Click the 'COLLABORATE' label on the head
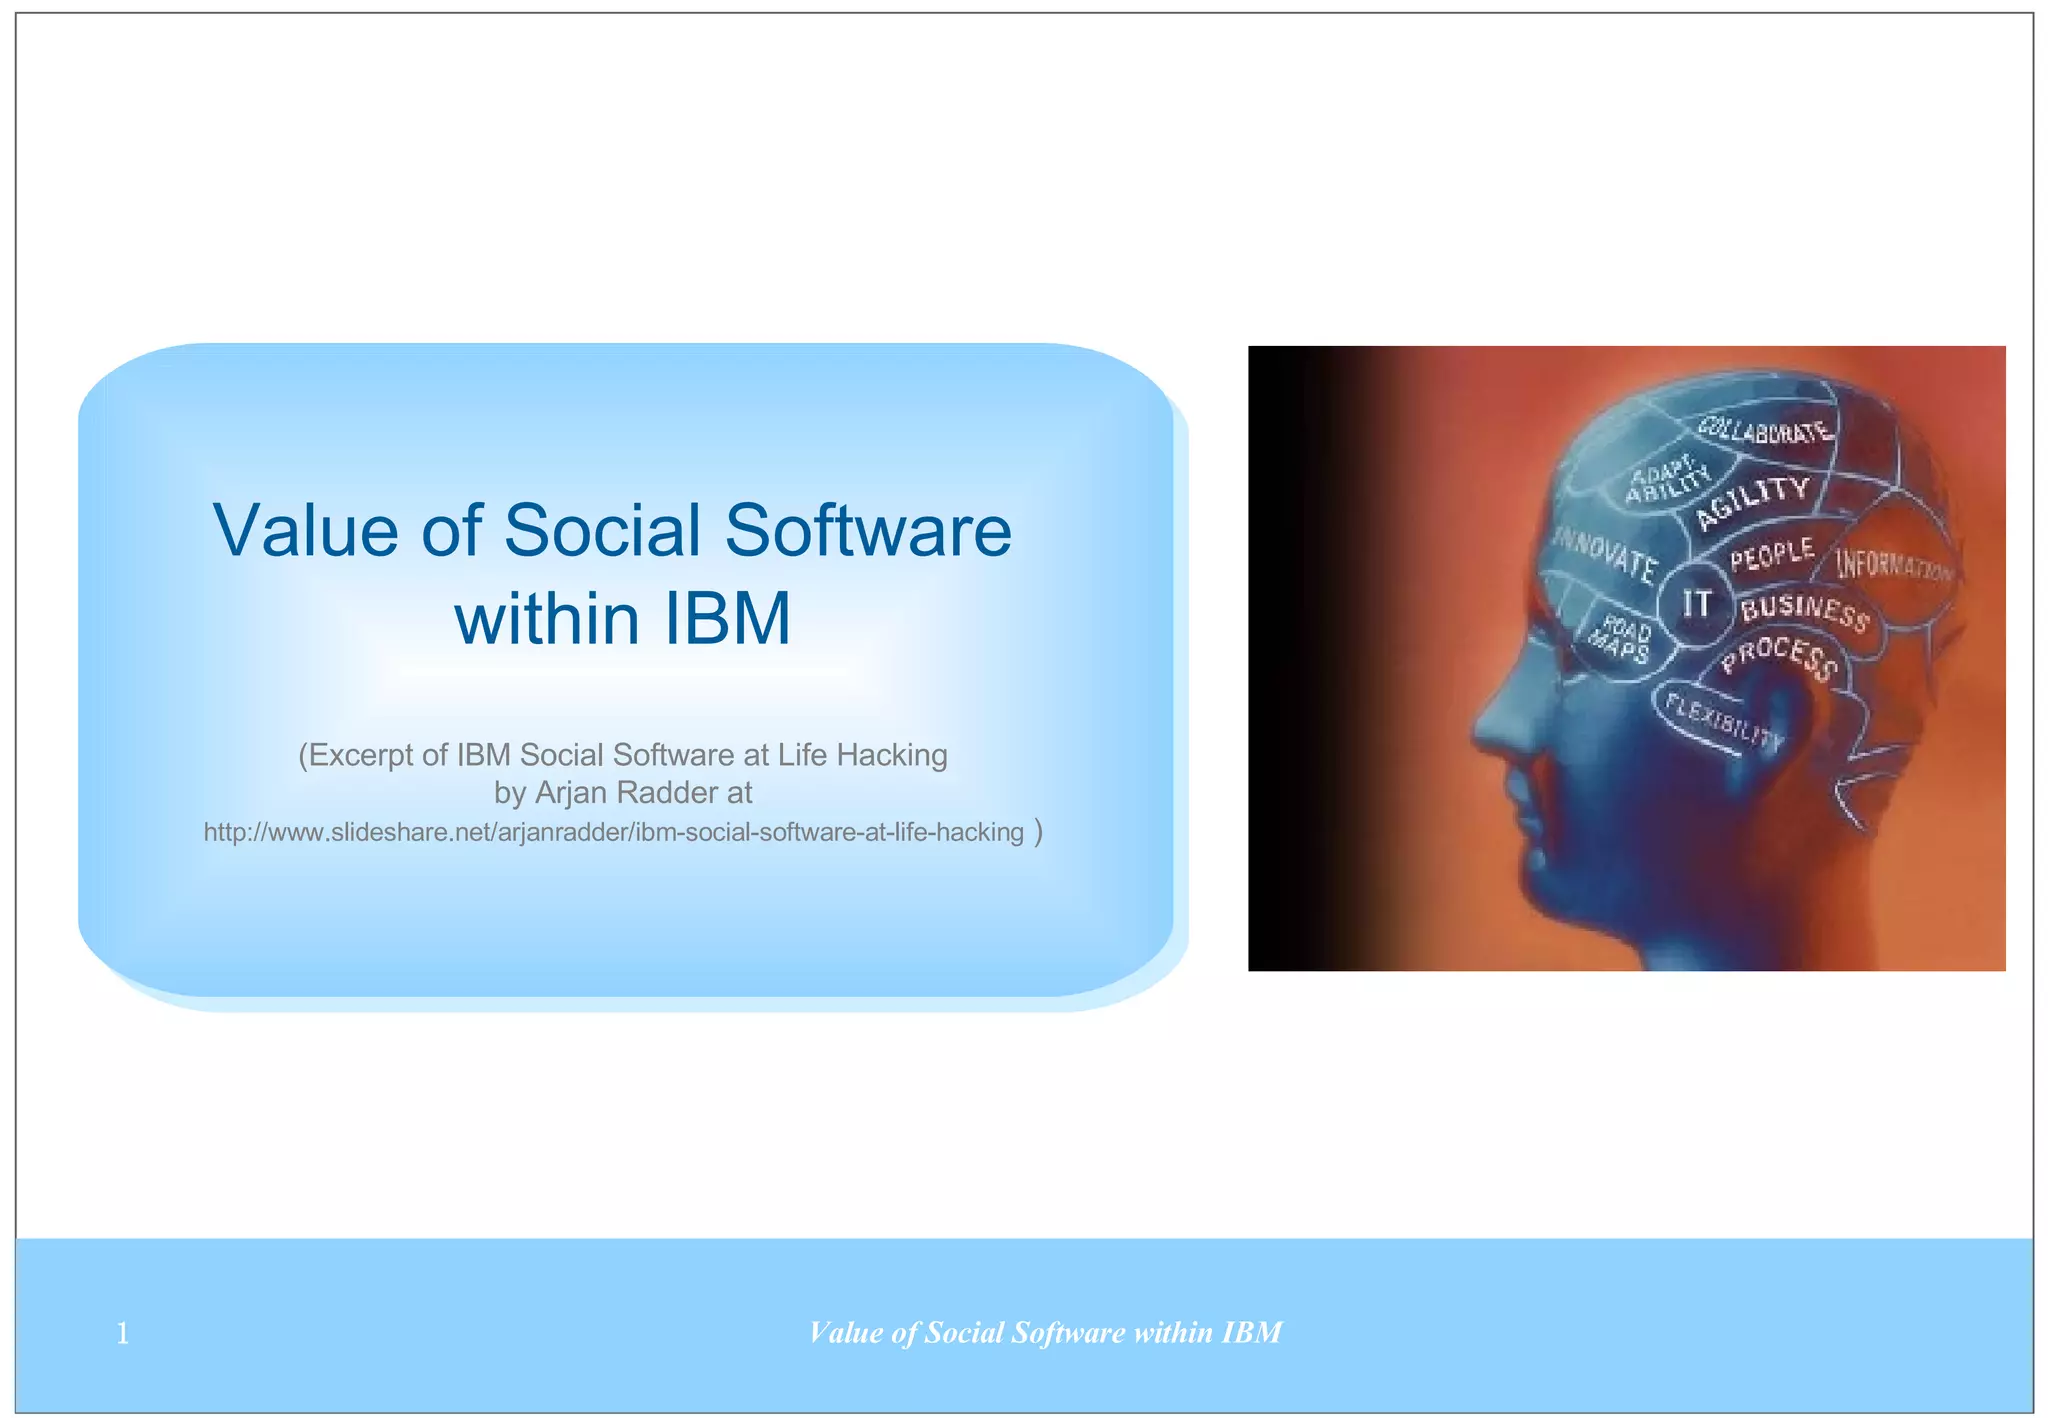 click(1767, 431)
